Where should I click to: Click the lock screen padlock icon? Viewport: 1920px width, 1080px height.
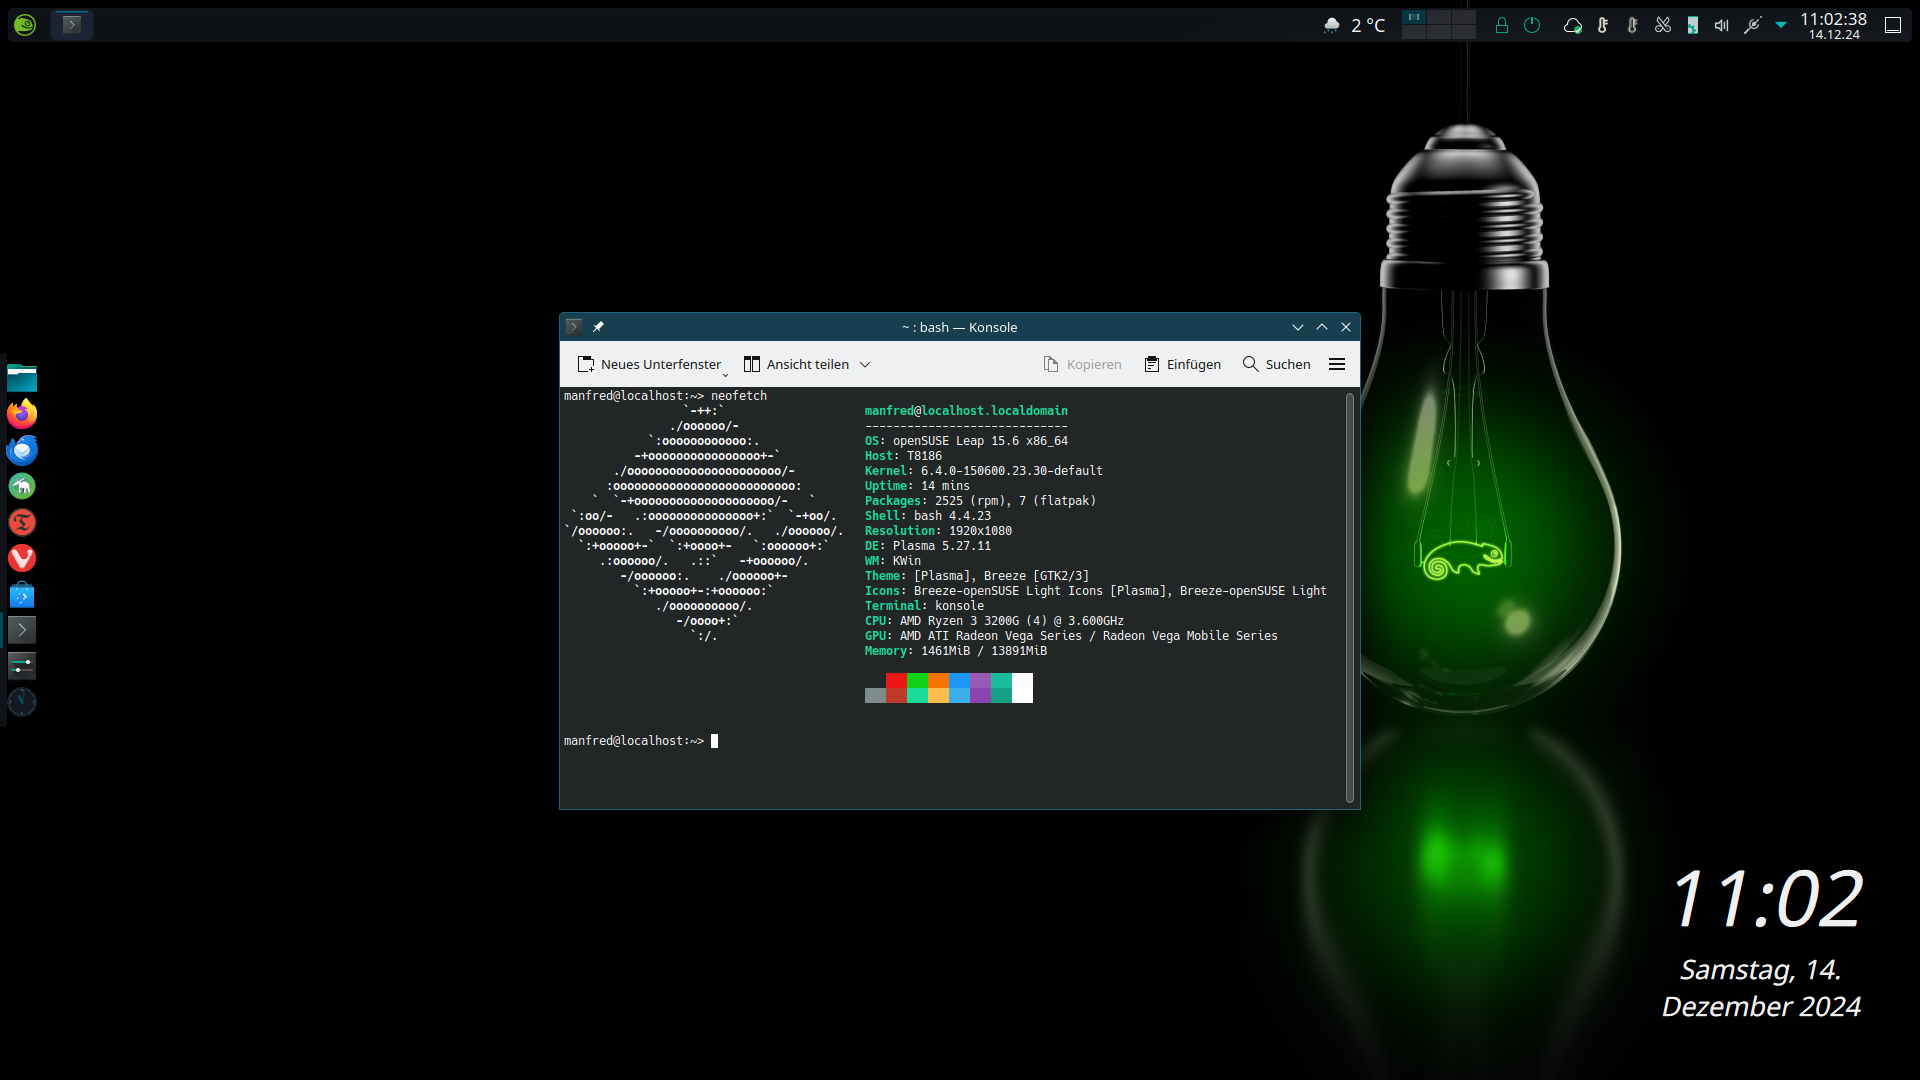(x=1501, y=25)
